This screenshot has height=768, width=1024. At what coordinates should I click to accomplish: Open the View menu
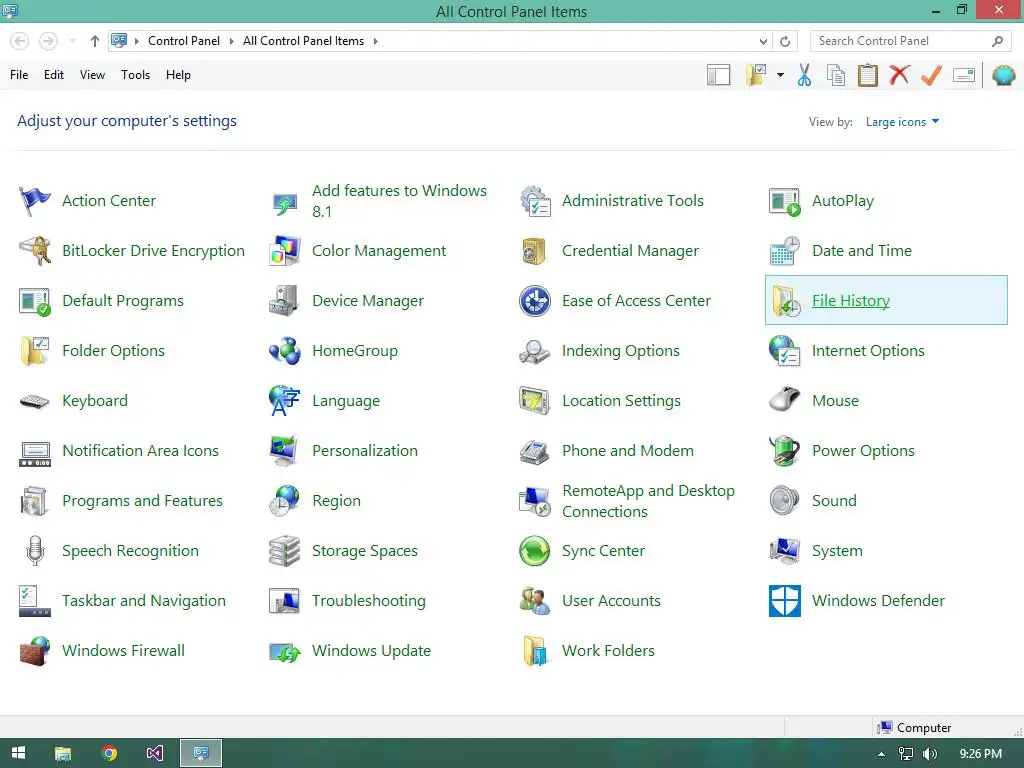click(92, 75)
